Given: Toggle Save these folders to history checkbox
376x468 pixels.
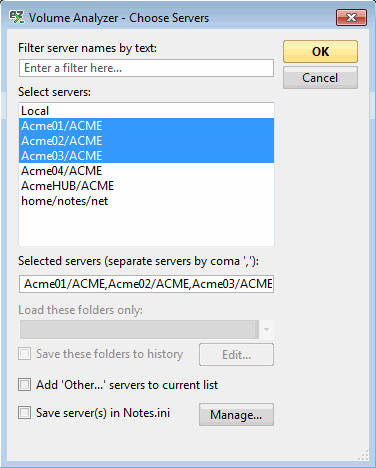Looking at the screenshot, I should 24,354.
